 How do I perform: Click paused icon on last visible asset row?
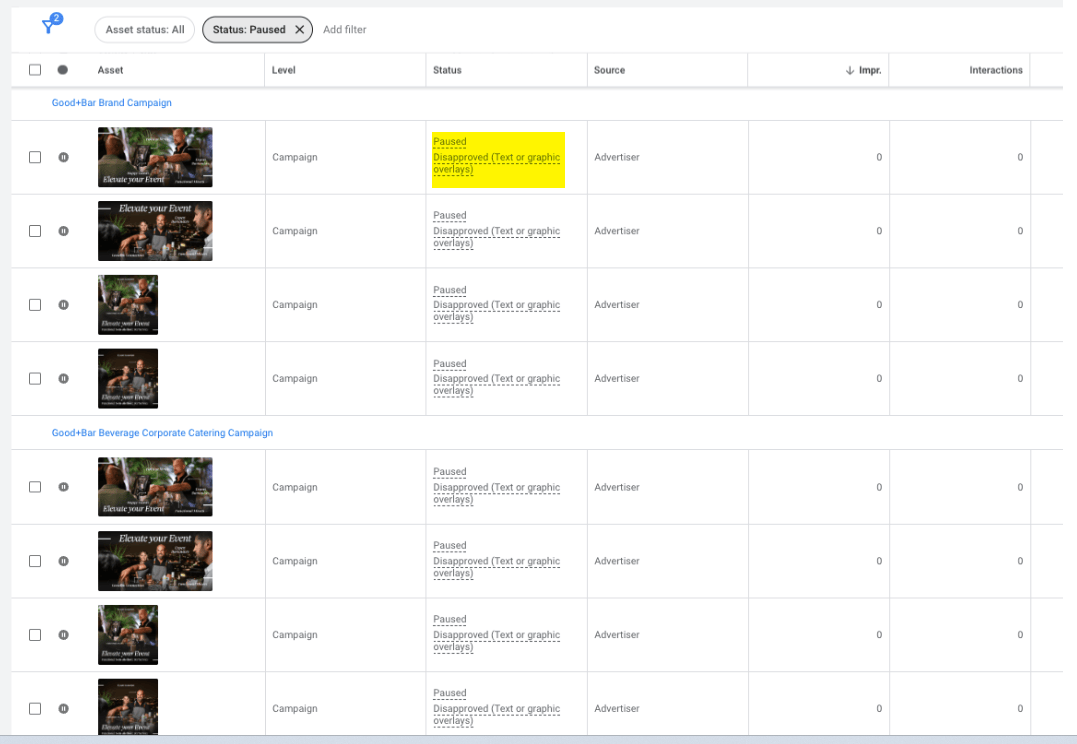tap(63, 709)
